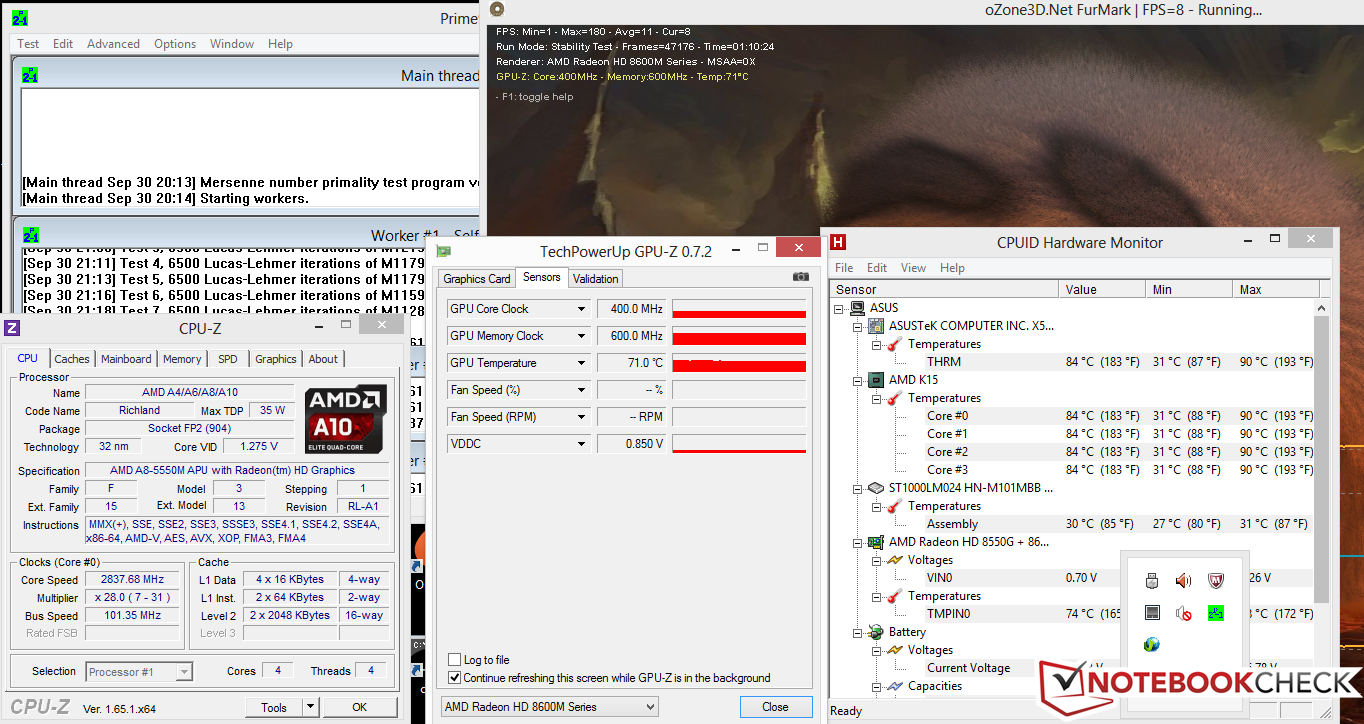The width and height of the screenshot is (1364, 724).
Task: Click the Sensor column header
Action: coord(945,290)
